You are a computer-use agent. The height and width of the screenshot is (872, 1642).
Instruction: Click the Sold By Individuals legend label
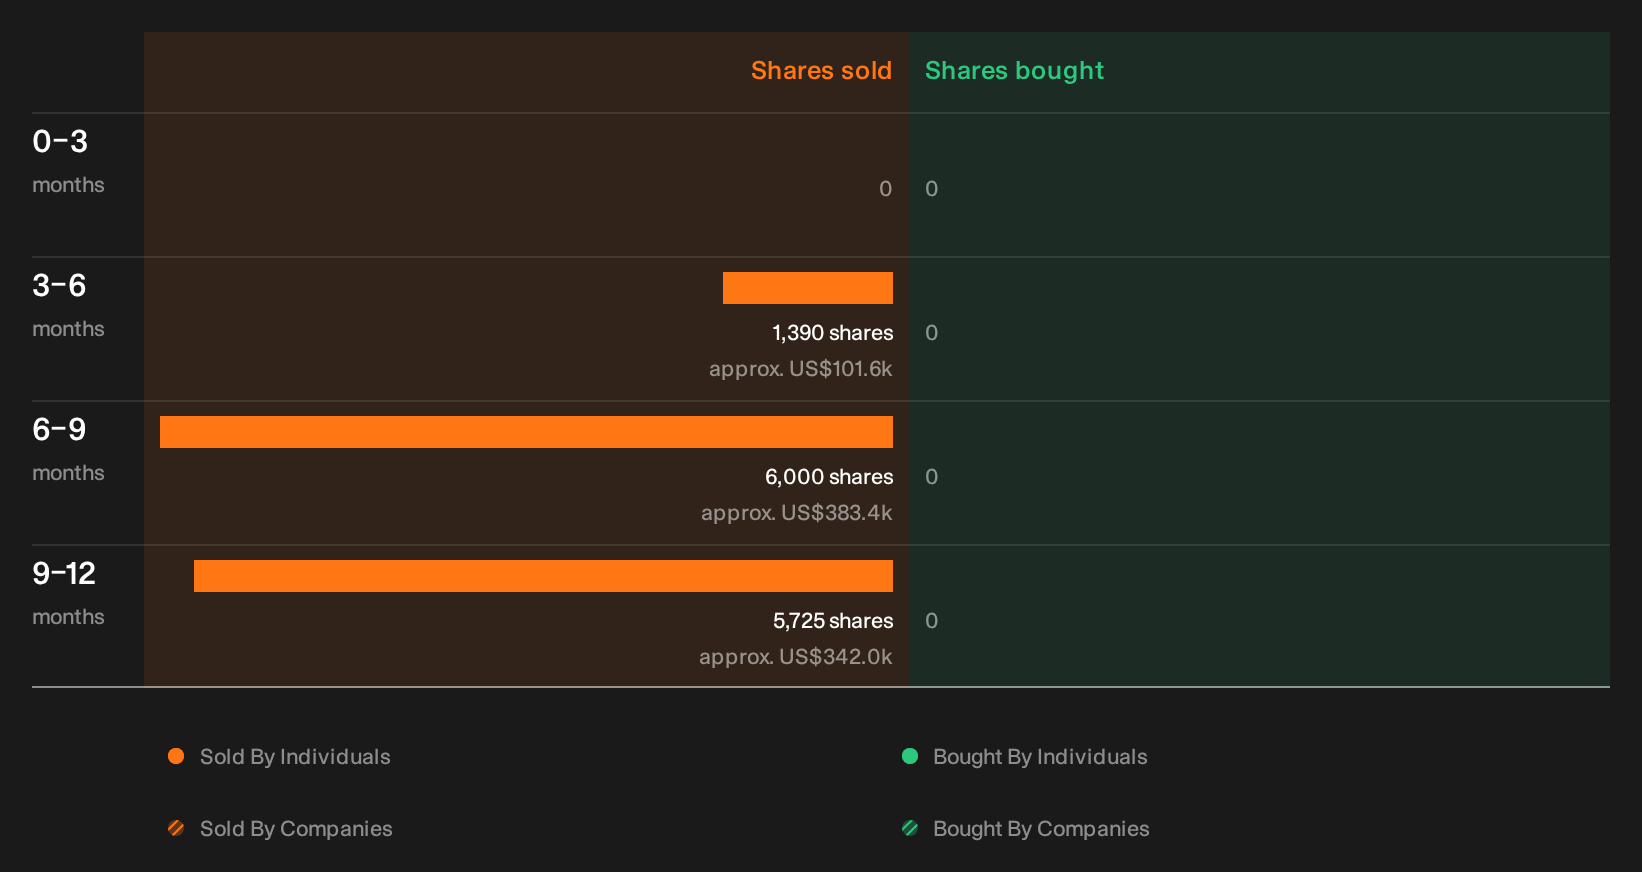295,757
